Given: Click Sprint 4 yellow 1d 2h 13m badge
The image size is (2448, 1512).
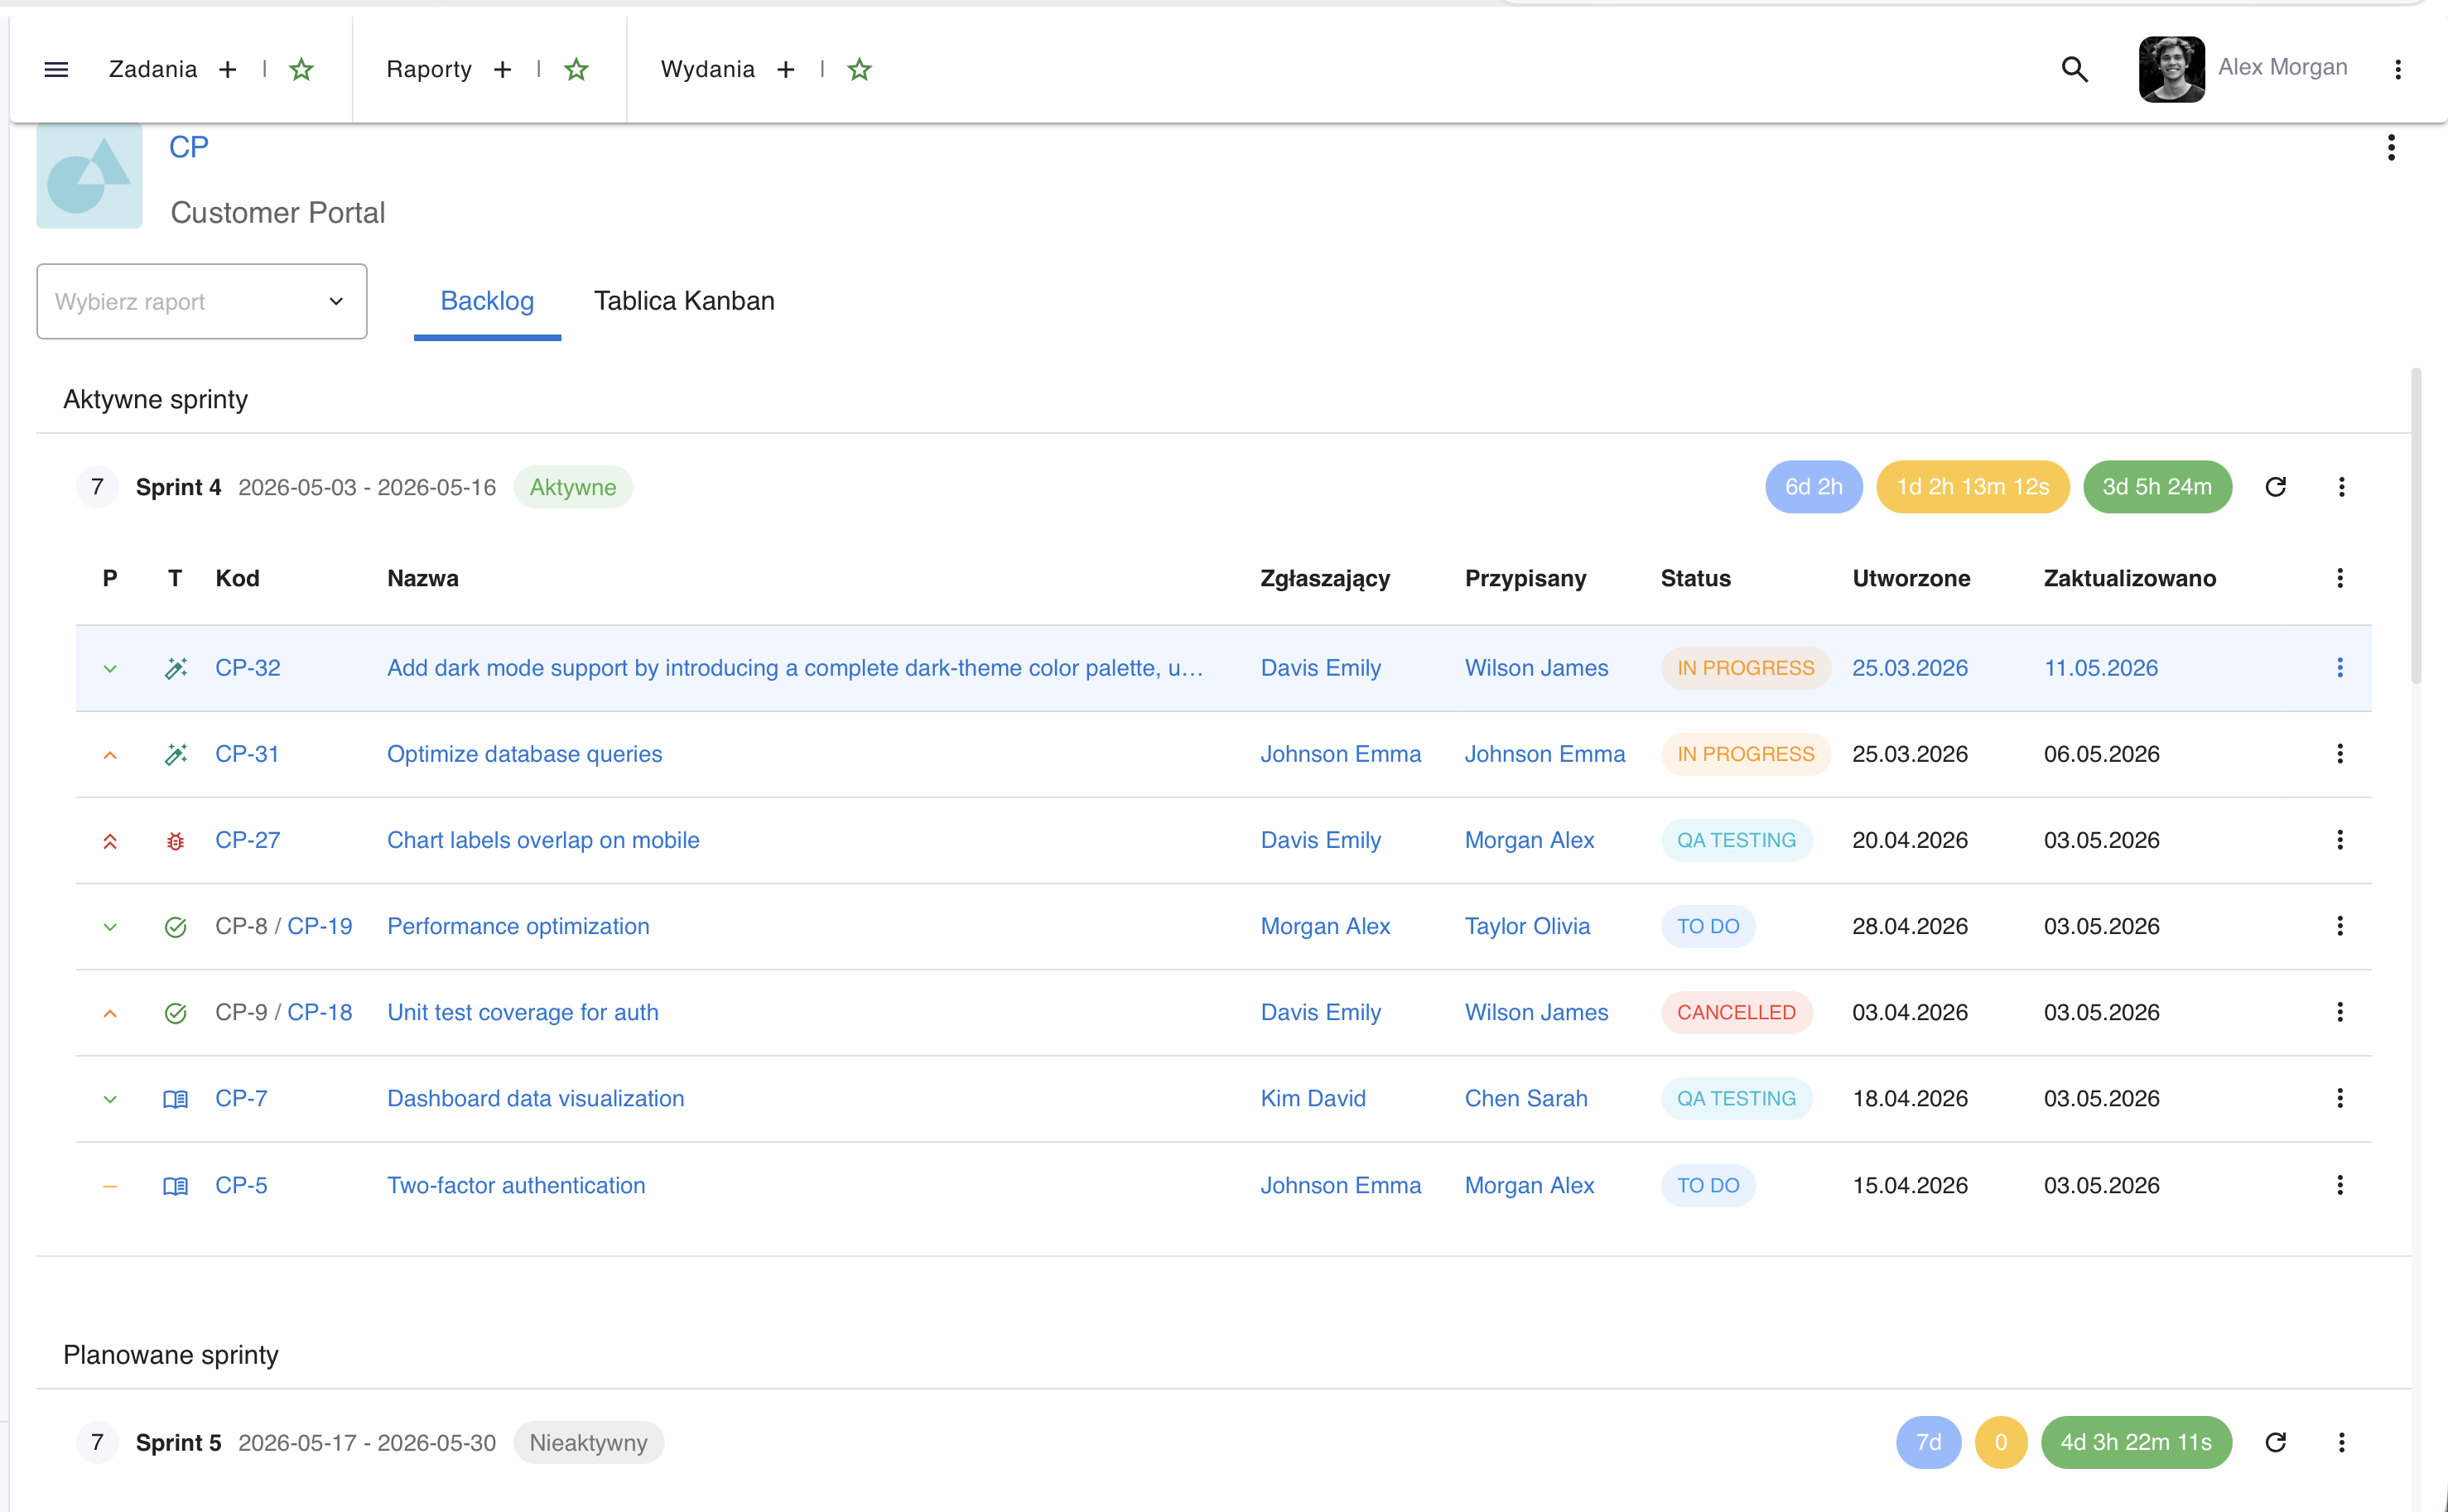Looking at the screenshot, I should 1972,487.
